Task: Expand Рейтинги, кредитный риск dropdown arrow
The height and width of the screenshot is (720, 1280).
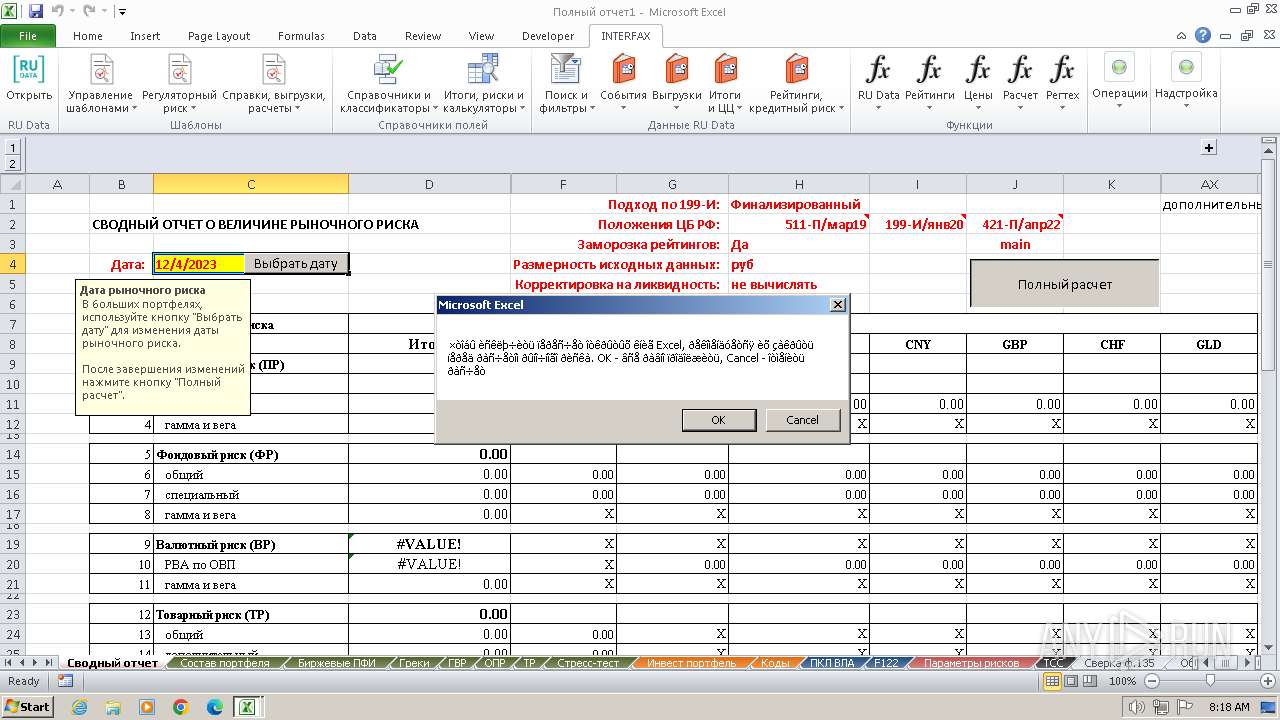Action: (841, 109)
